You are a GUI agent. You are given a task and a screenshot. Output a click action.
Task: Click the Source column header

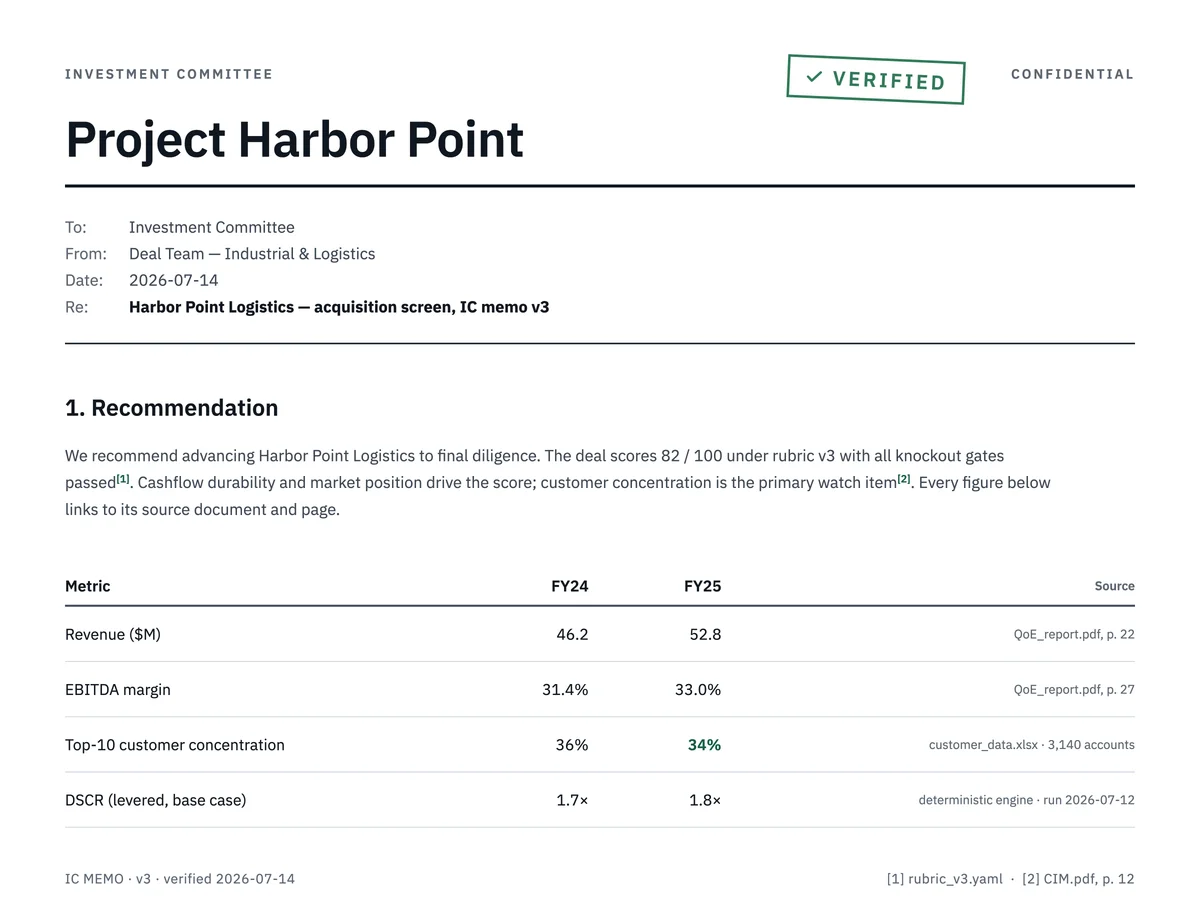(1115, 586)
